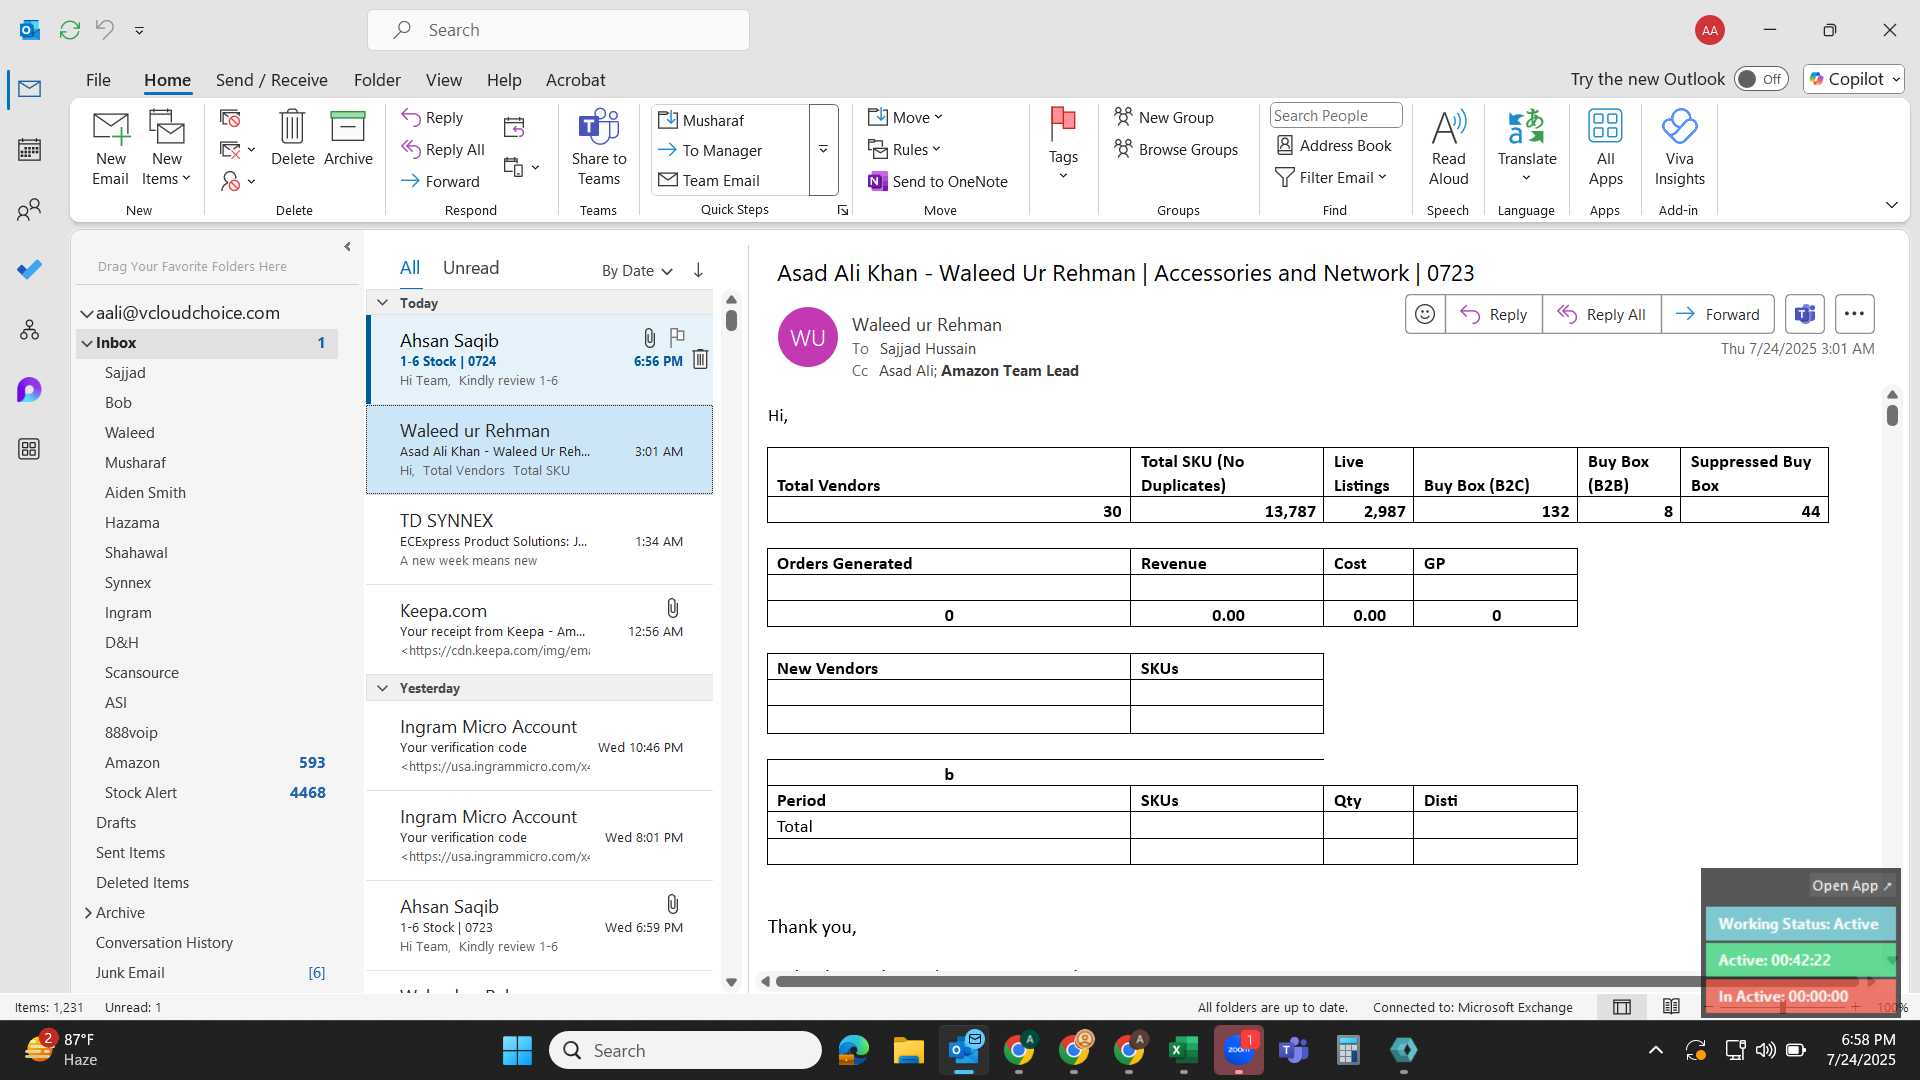This screenshot has width=1920, height=1080.
Task: Click Share to Teams icon
Action: [599, 148]
